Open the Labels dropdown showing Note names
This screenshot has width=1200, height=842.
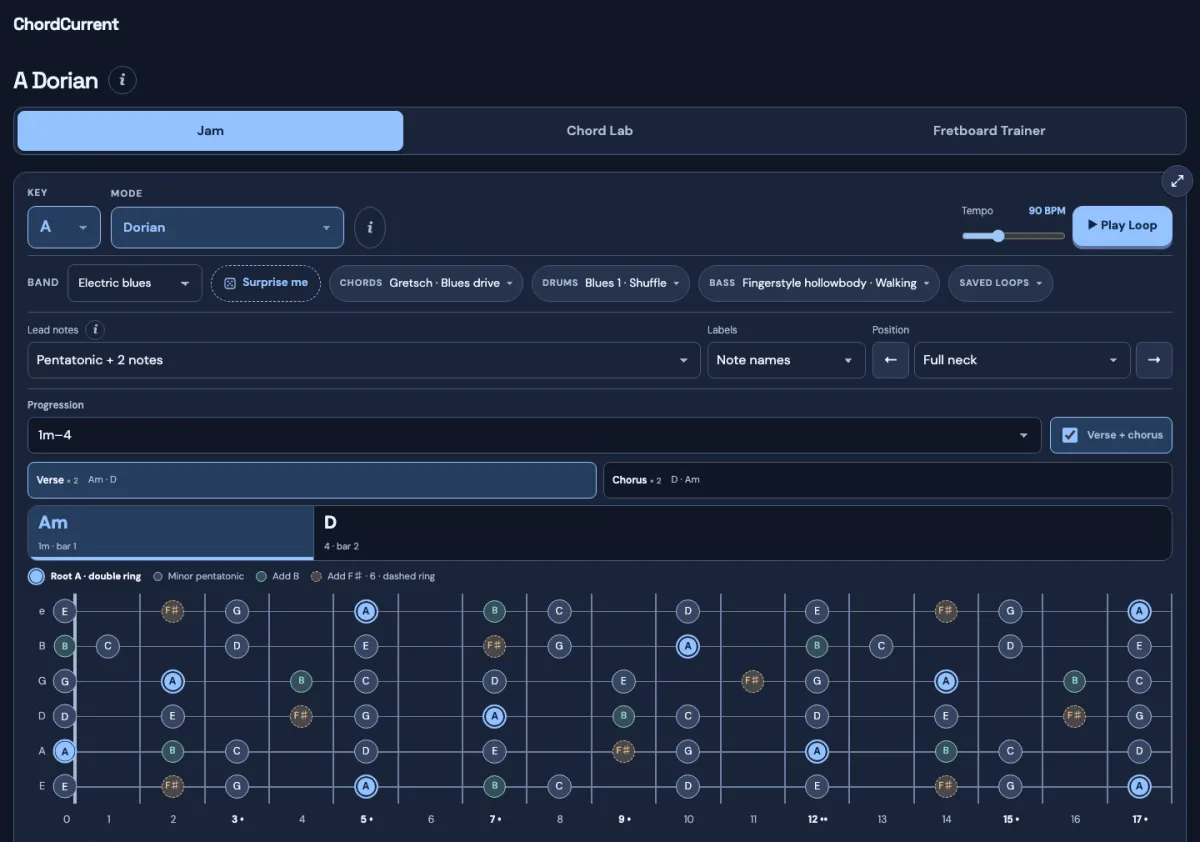786,360
